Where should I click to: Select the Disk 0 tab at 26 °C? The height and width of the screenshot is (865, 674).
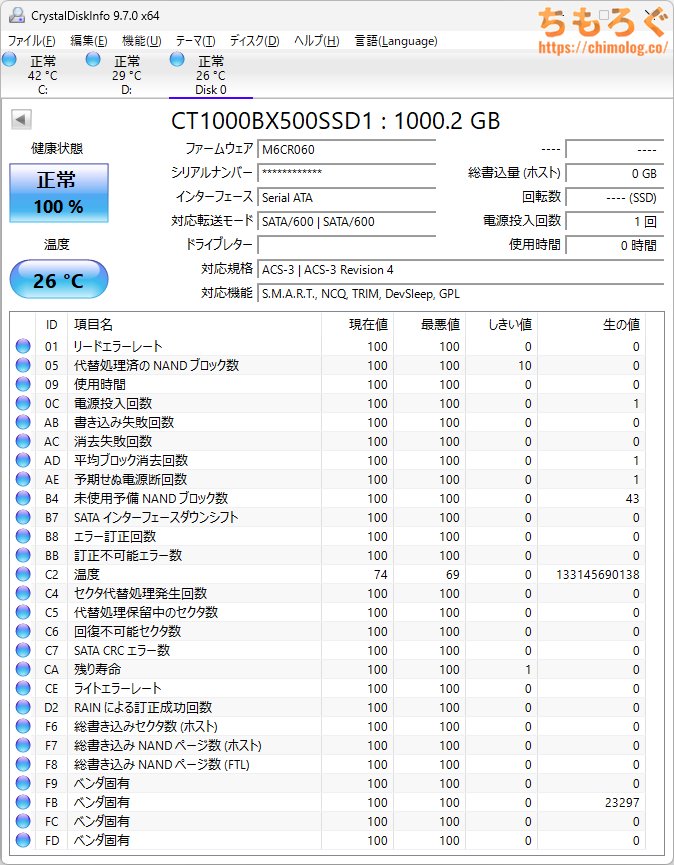[211, 74]
